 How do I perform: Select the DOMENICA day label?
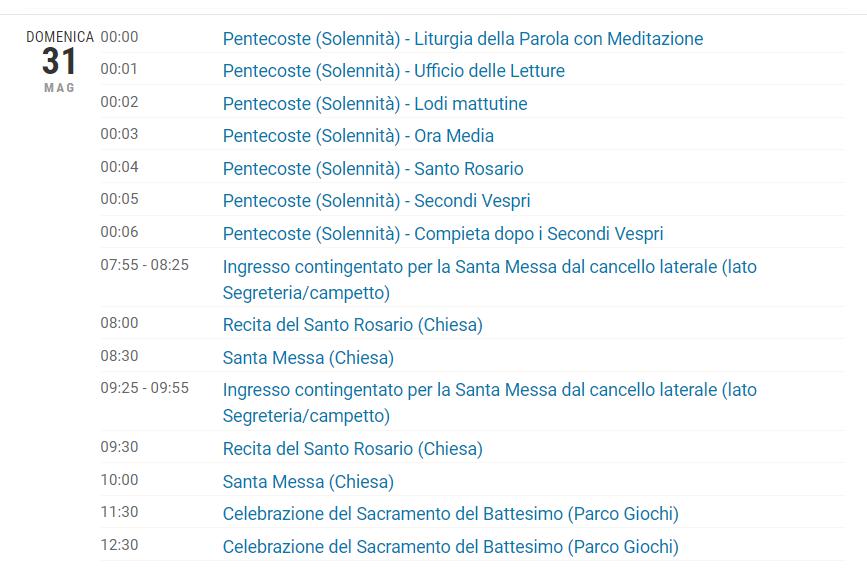tap(60, 37)
